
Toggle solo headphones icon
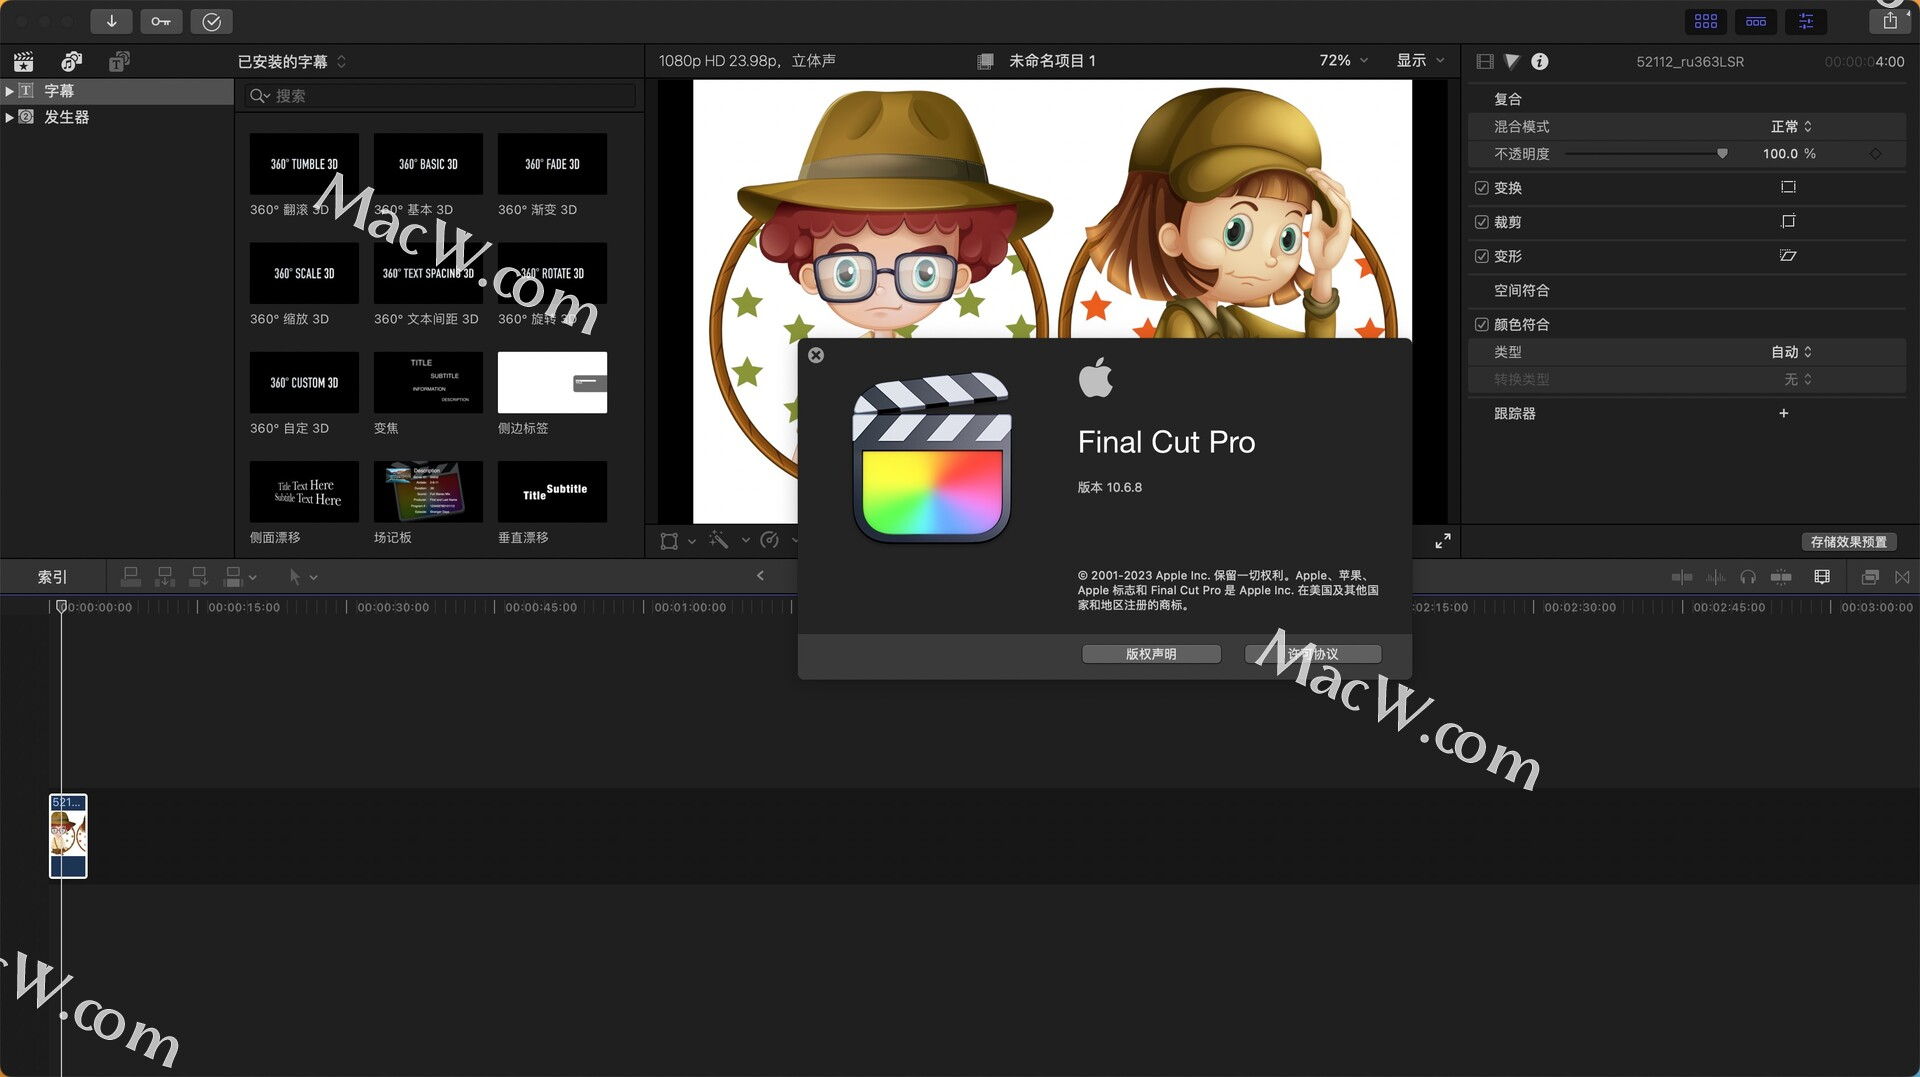pyautogui.click(x=1748, y=577)
